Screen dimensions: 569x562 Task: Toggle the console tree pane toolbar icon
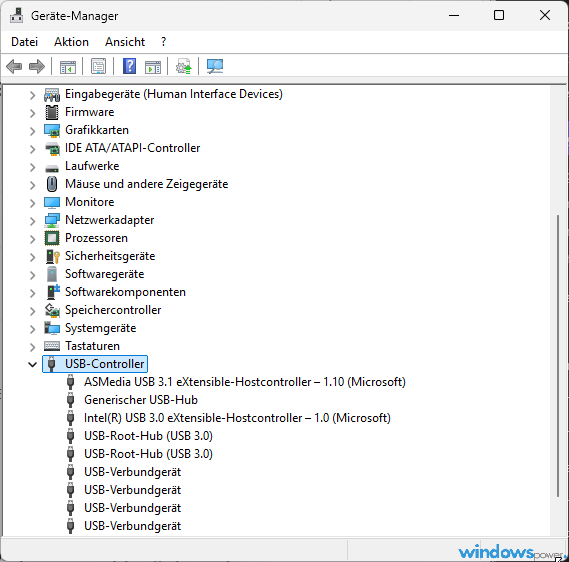coord(68,67)
